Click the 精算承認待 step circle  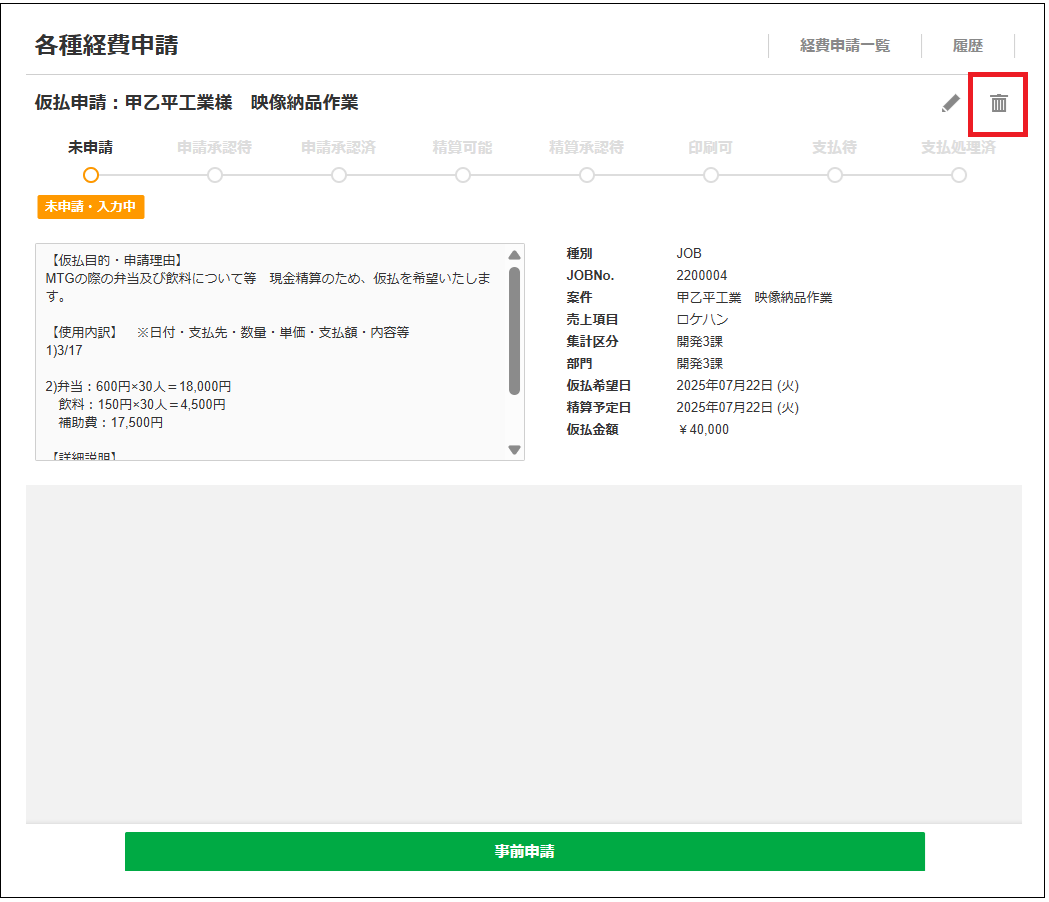[587, 175]
